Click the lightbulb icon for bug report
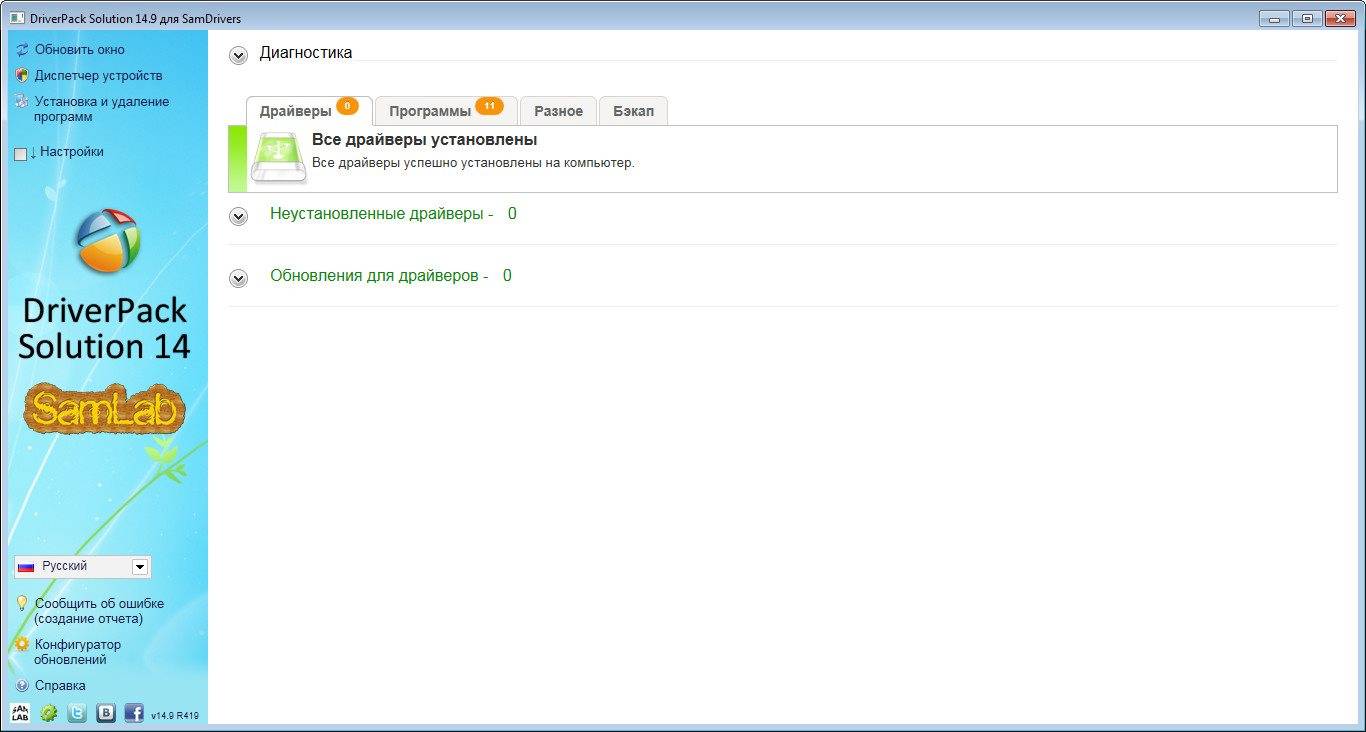Viewport: 1366px width, 732px height. point(22,603)
